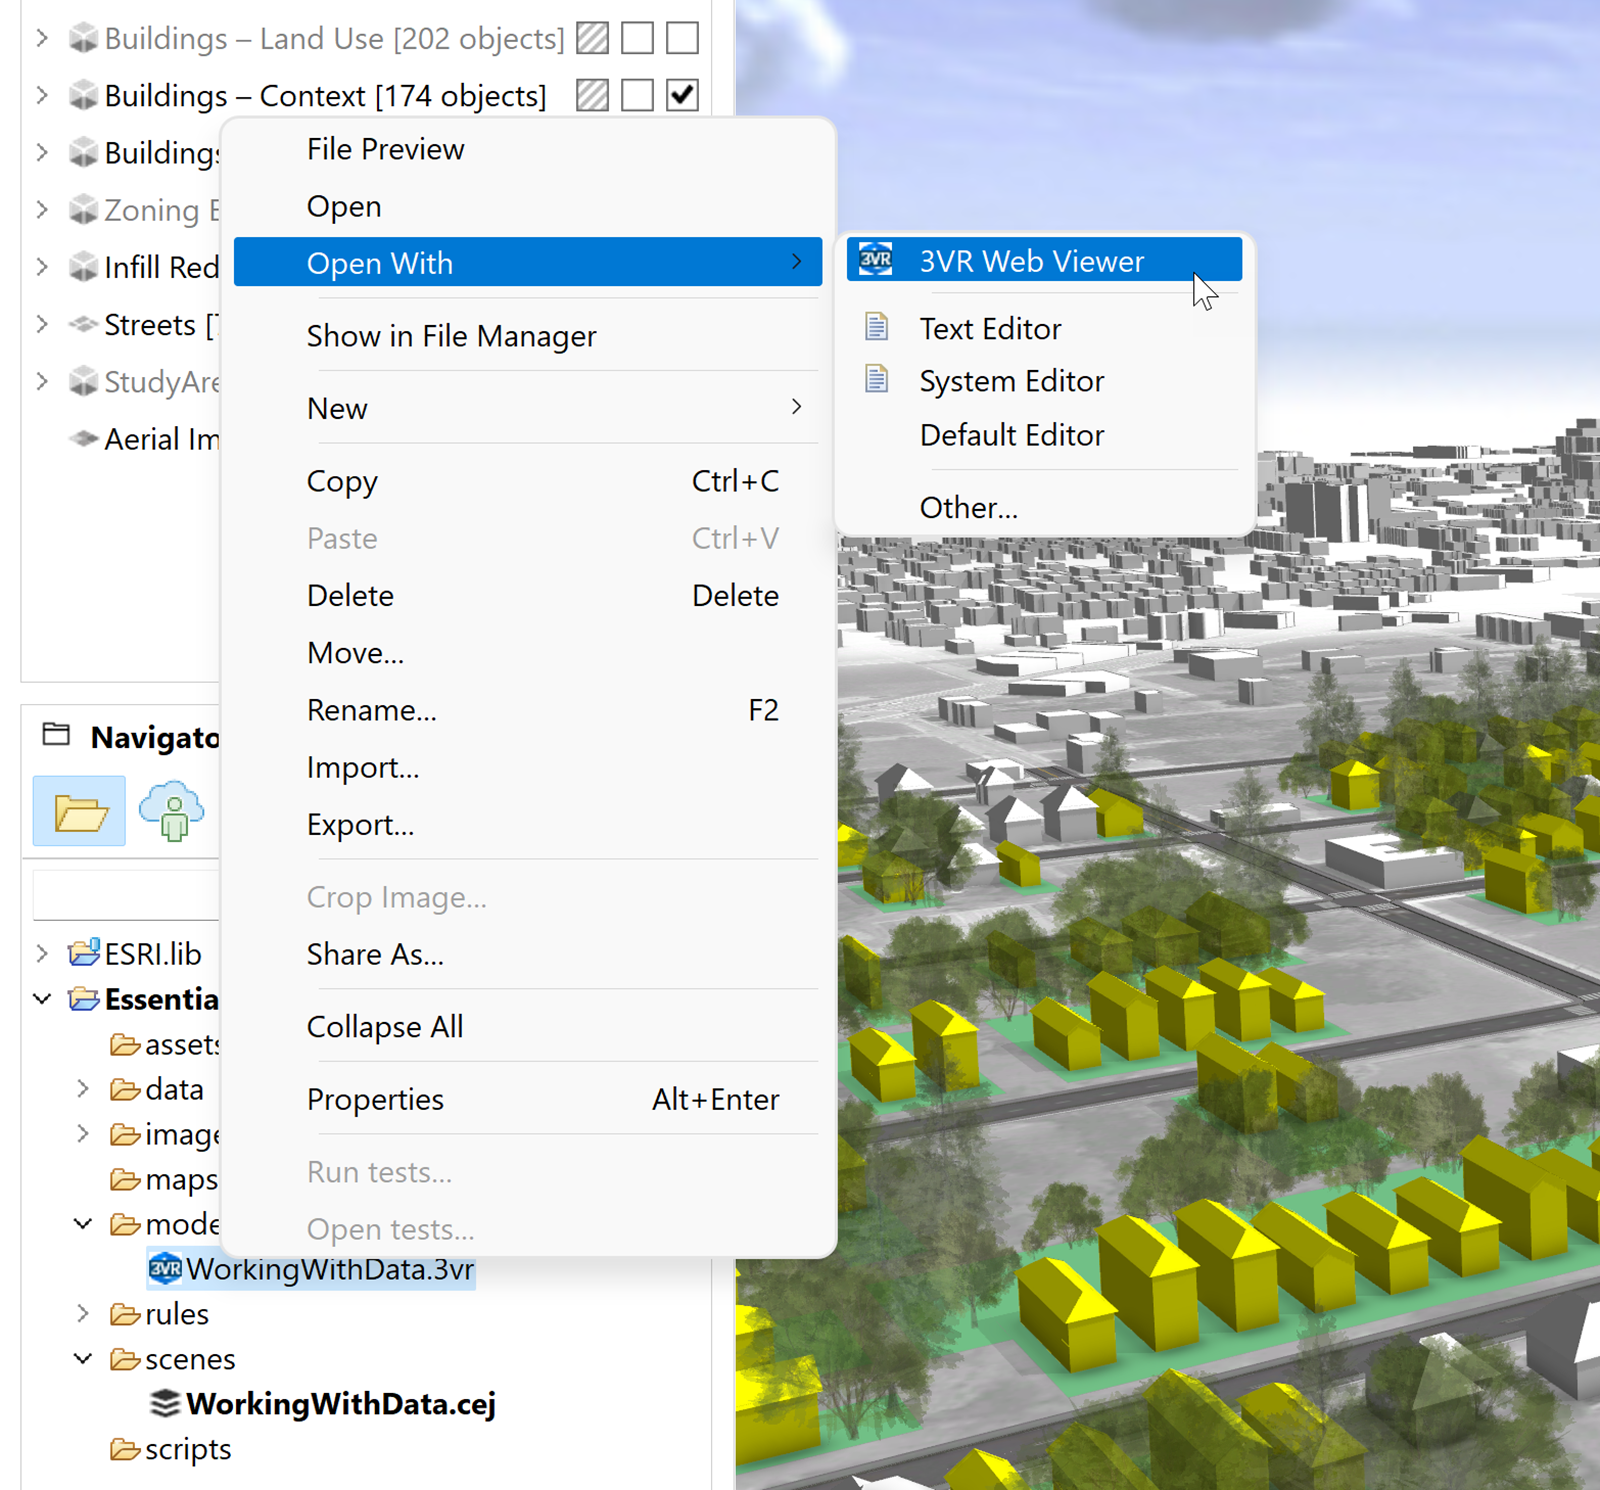The height and width of the screenshot is (1490, 1600).
Task: Select the WorkingWithData.3vr file icon
Action: tap(165, 1269)
